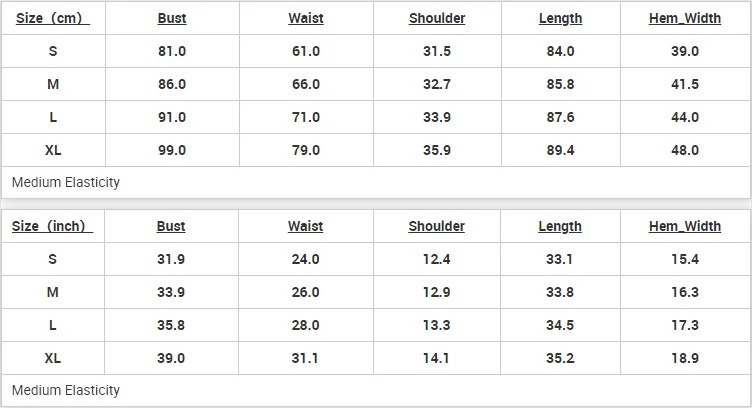
Task: Click the Shoulder header in the cm table
Action: [437, 18]
